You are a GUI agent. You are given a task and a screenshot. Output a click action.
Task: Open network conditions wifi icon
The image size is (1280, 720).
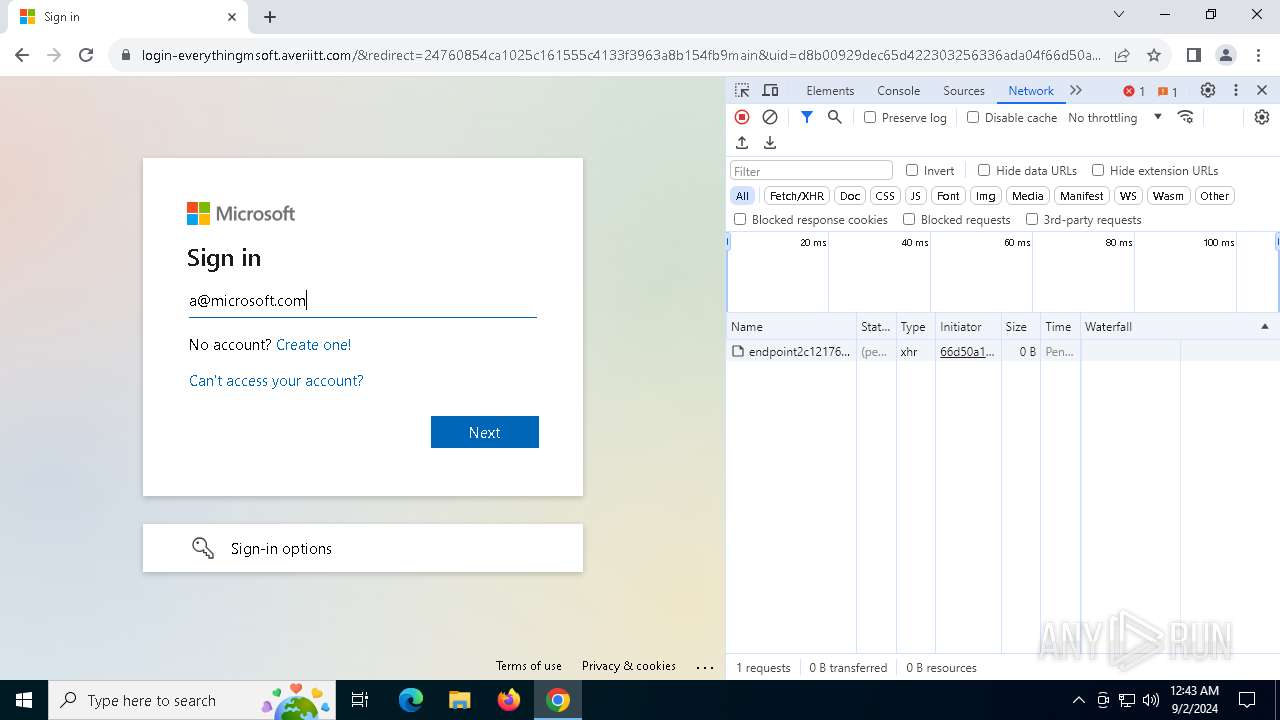pyautogui.click(x=1186, y=117)
